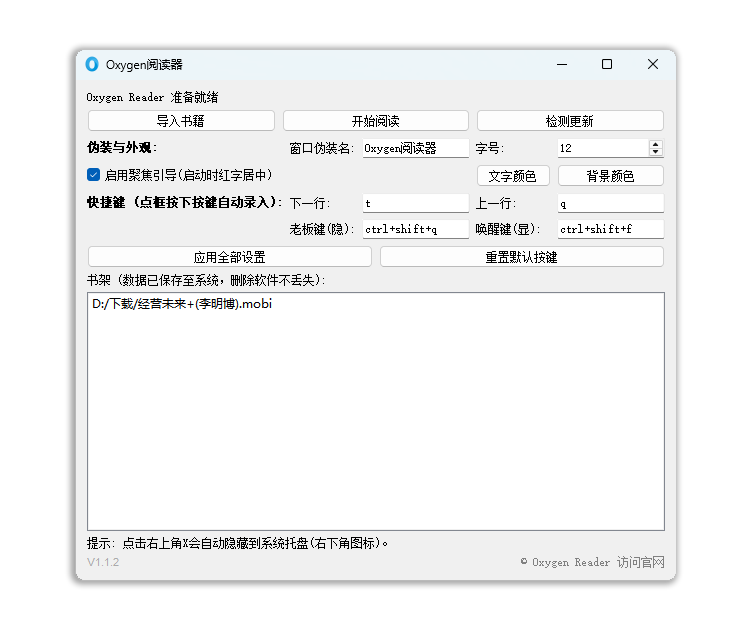The height and width of the screenshot is (630, 751).
Task: Apply settings with 应用全部设置
Action: coord(230,257)
